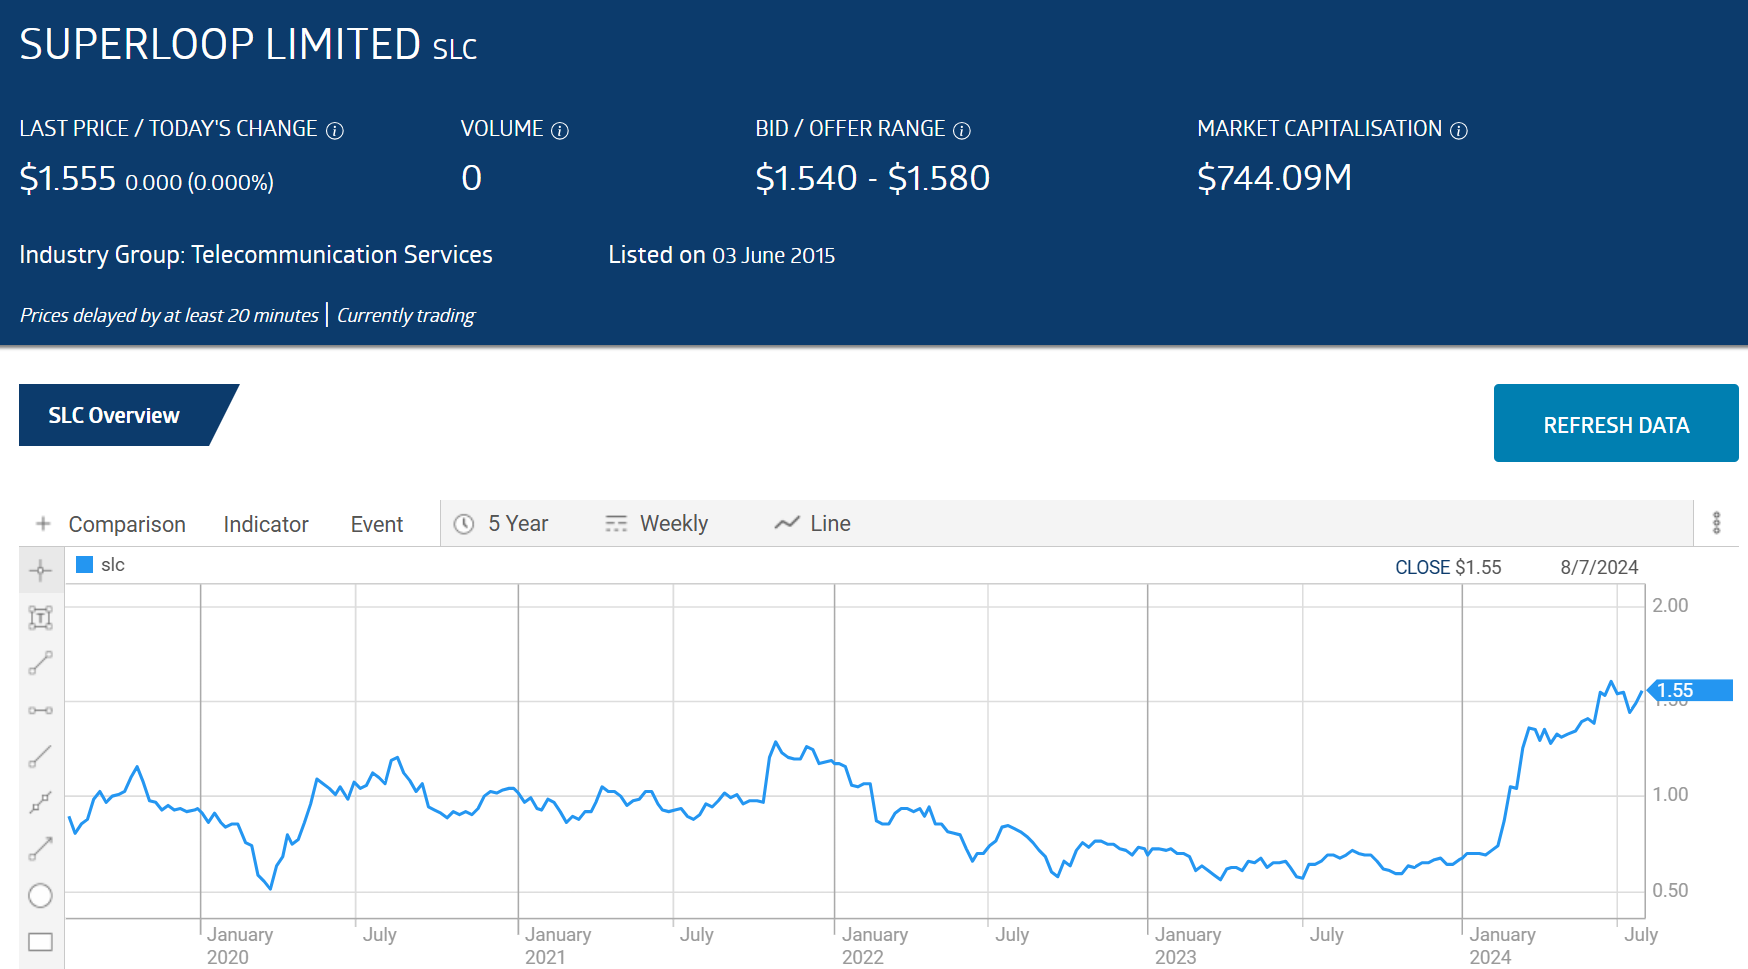Image resolution: width=1748 pixels, height=969 pixels.
Task: Choose the extended line with squares tool
Action: coord(40,802)
